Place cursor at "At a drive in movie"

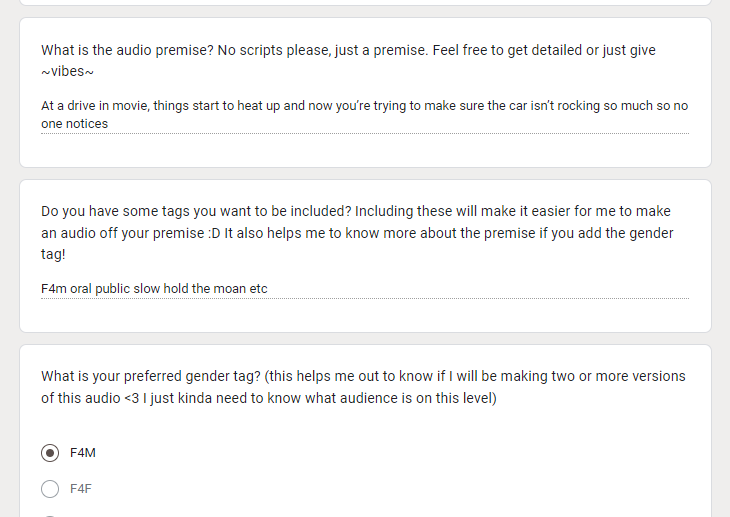[95, 106]
